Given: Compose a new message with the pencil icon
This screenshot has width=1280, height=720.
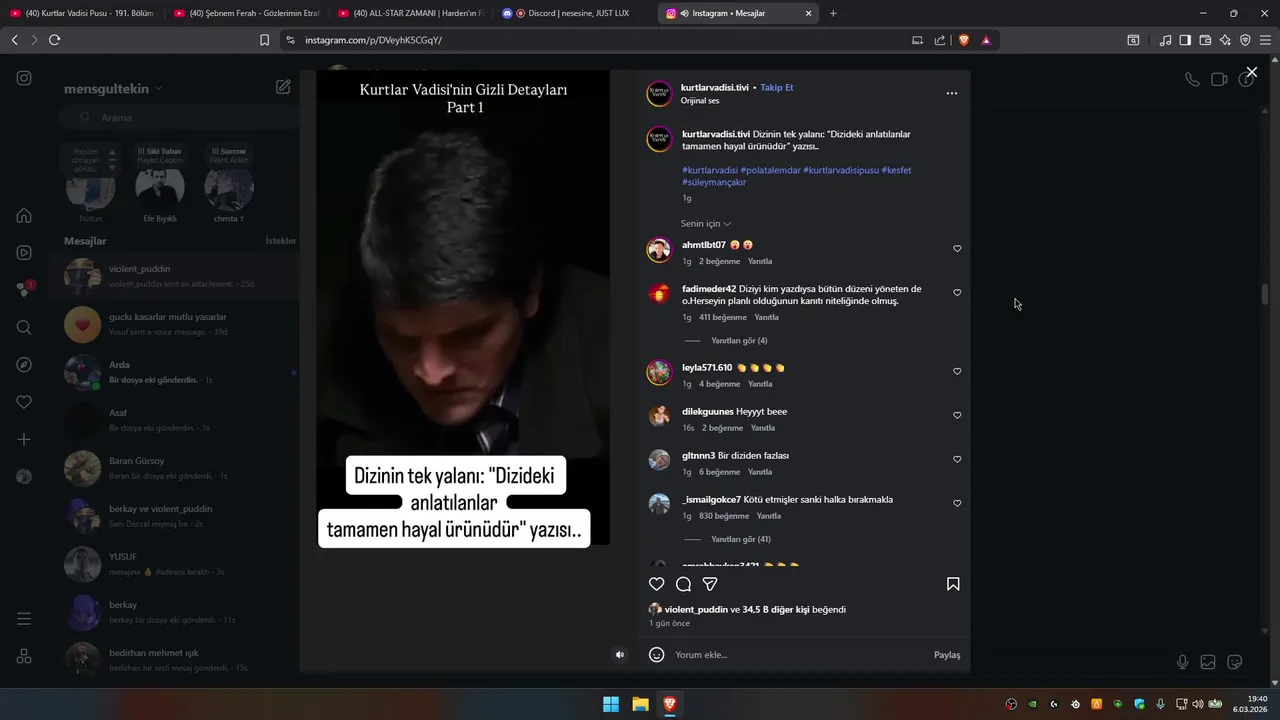Looking at the screenshot, I should click(x=283, y=87).
